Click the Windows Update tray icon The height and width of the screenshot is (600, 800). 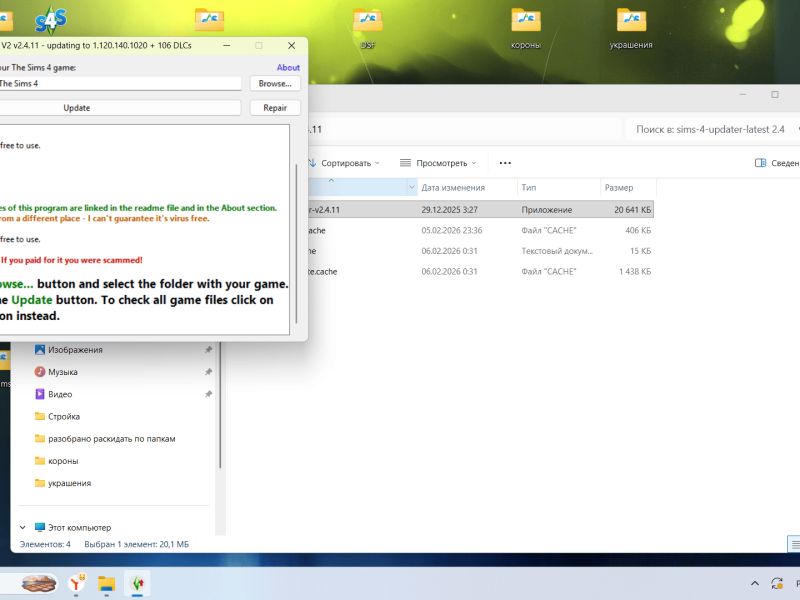pos(776,583)
